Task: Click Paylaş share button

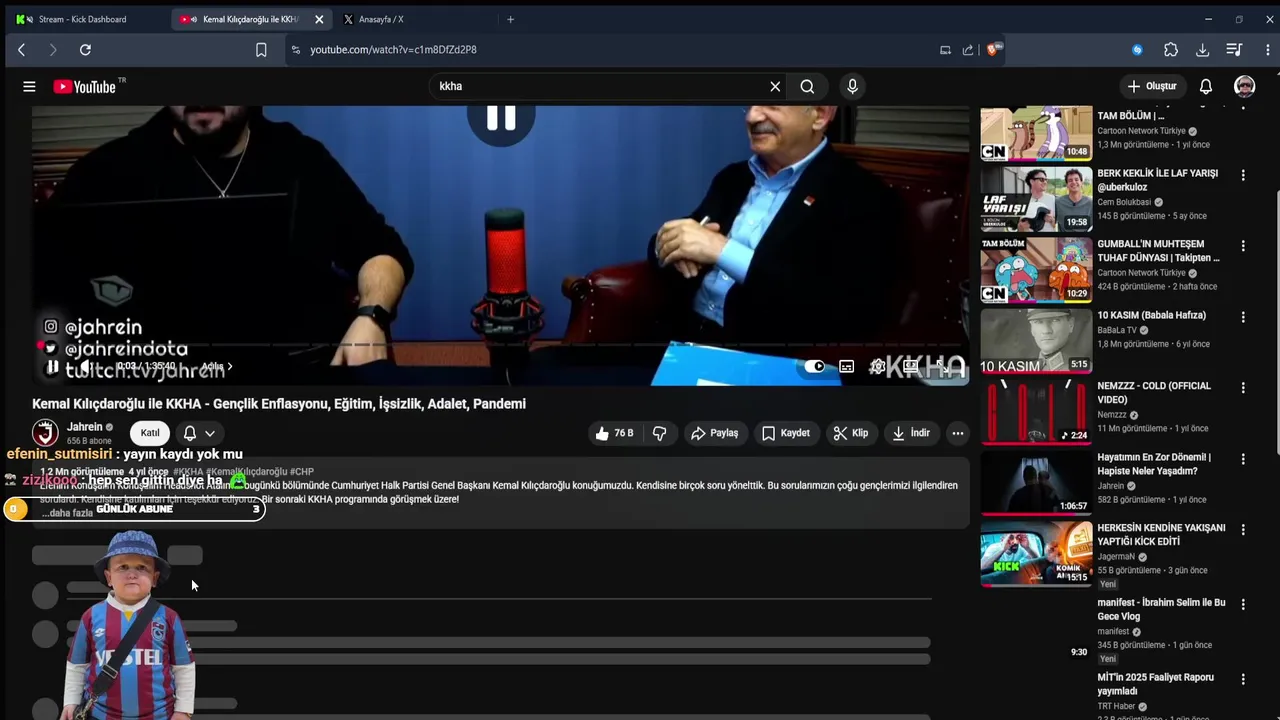Action: coord(714,433)
